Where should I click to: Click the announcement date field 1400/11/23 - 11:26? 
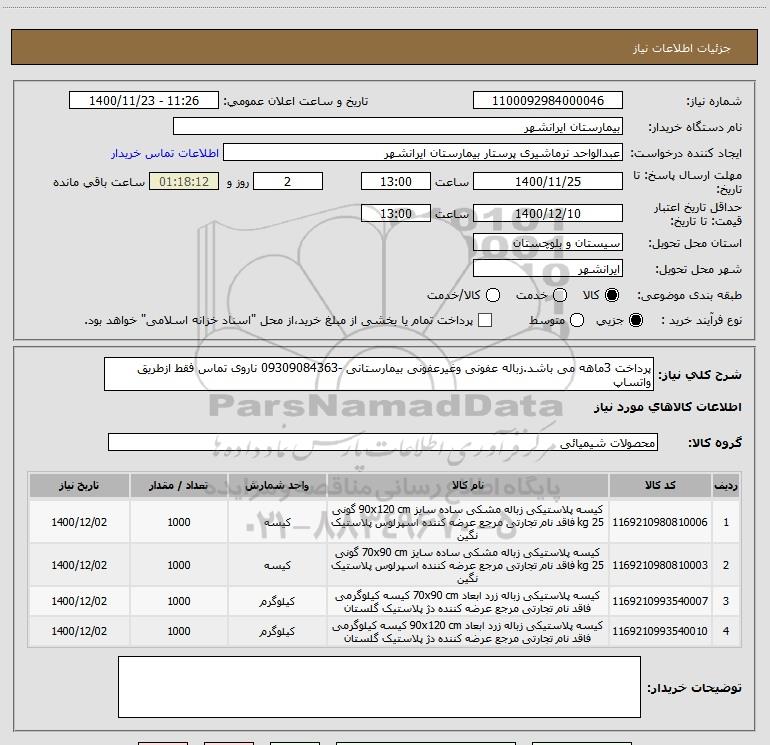click(144, 101)
